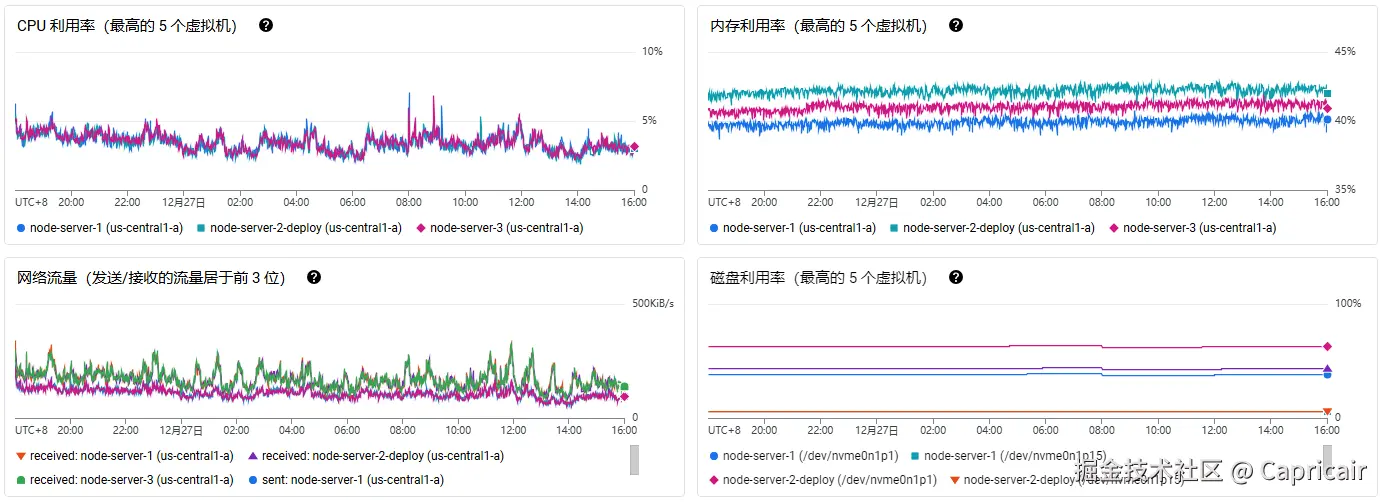Click green end marker on network chart
Image resolution: width=1383 pixels, height=502 pixels.
(x=624, y=386)
